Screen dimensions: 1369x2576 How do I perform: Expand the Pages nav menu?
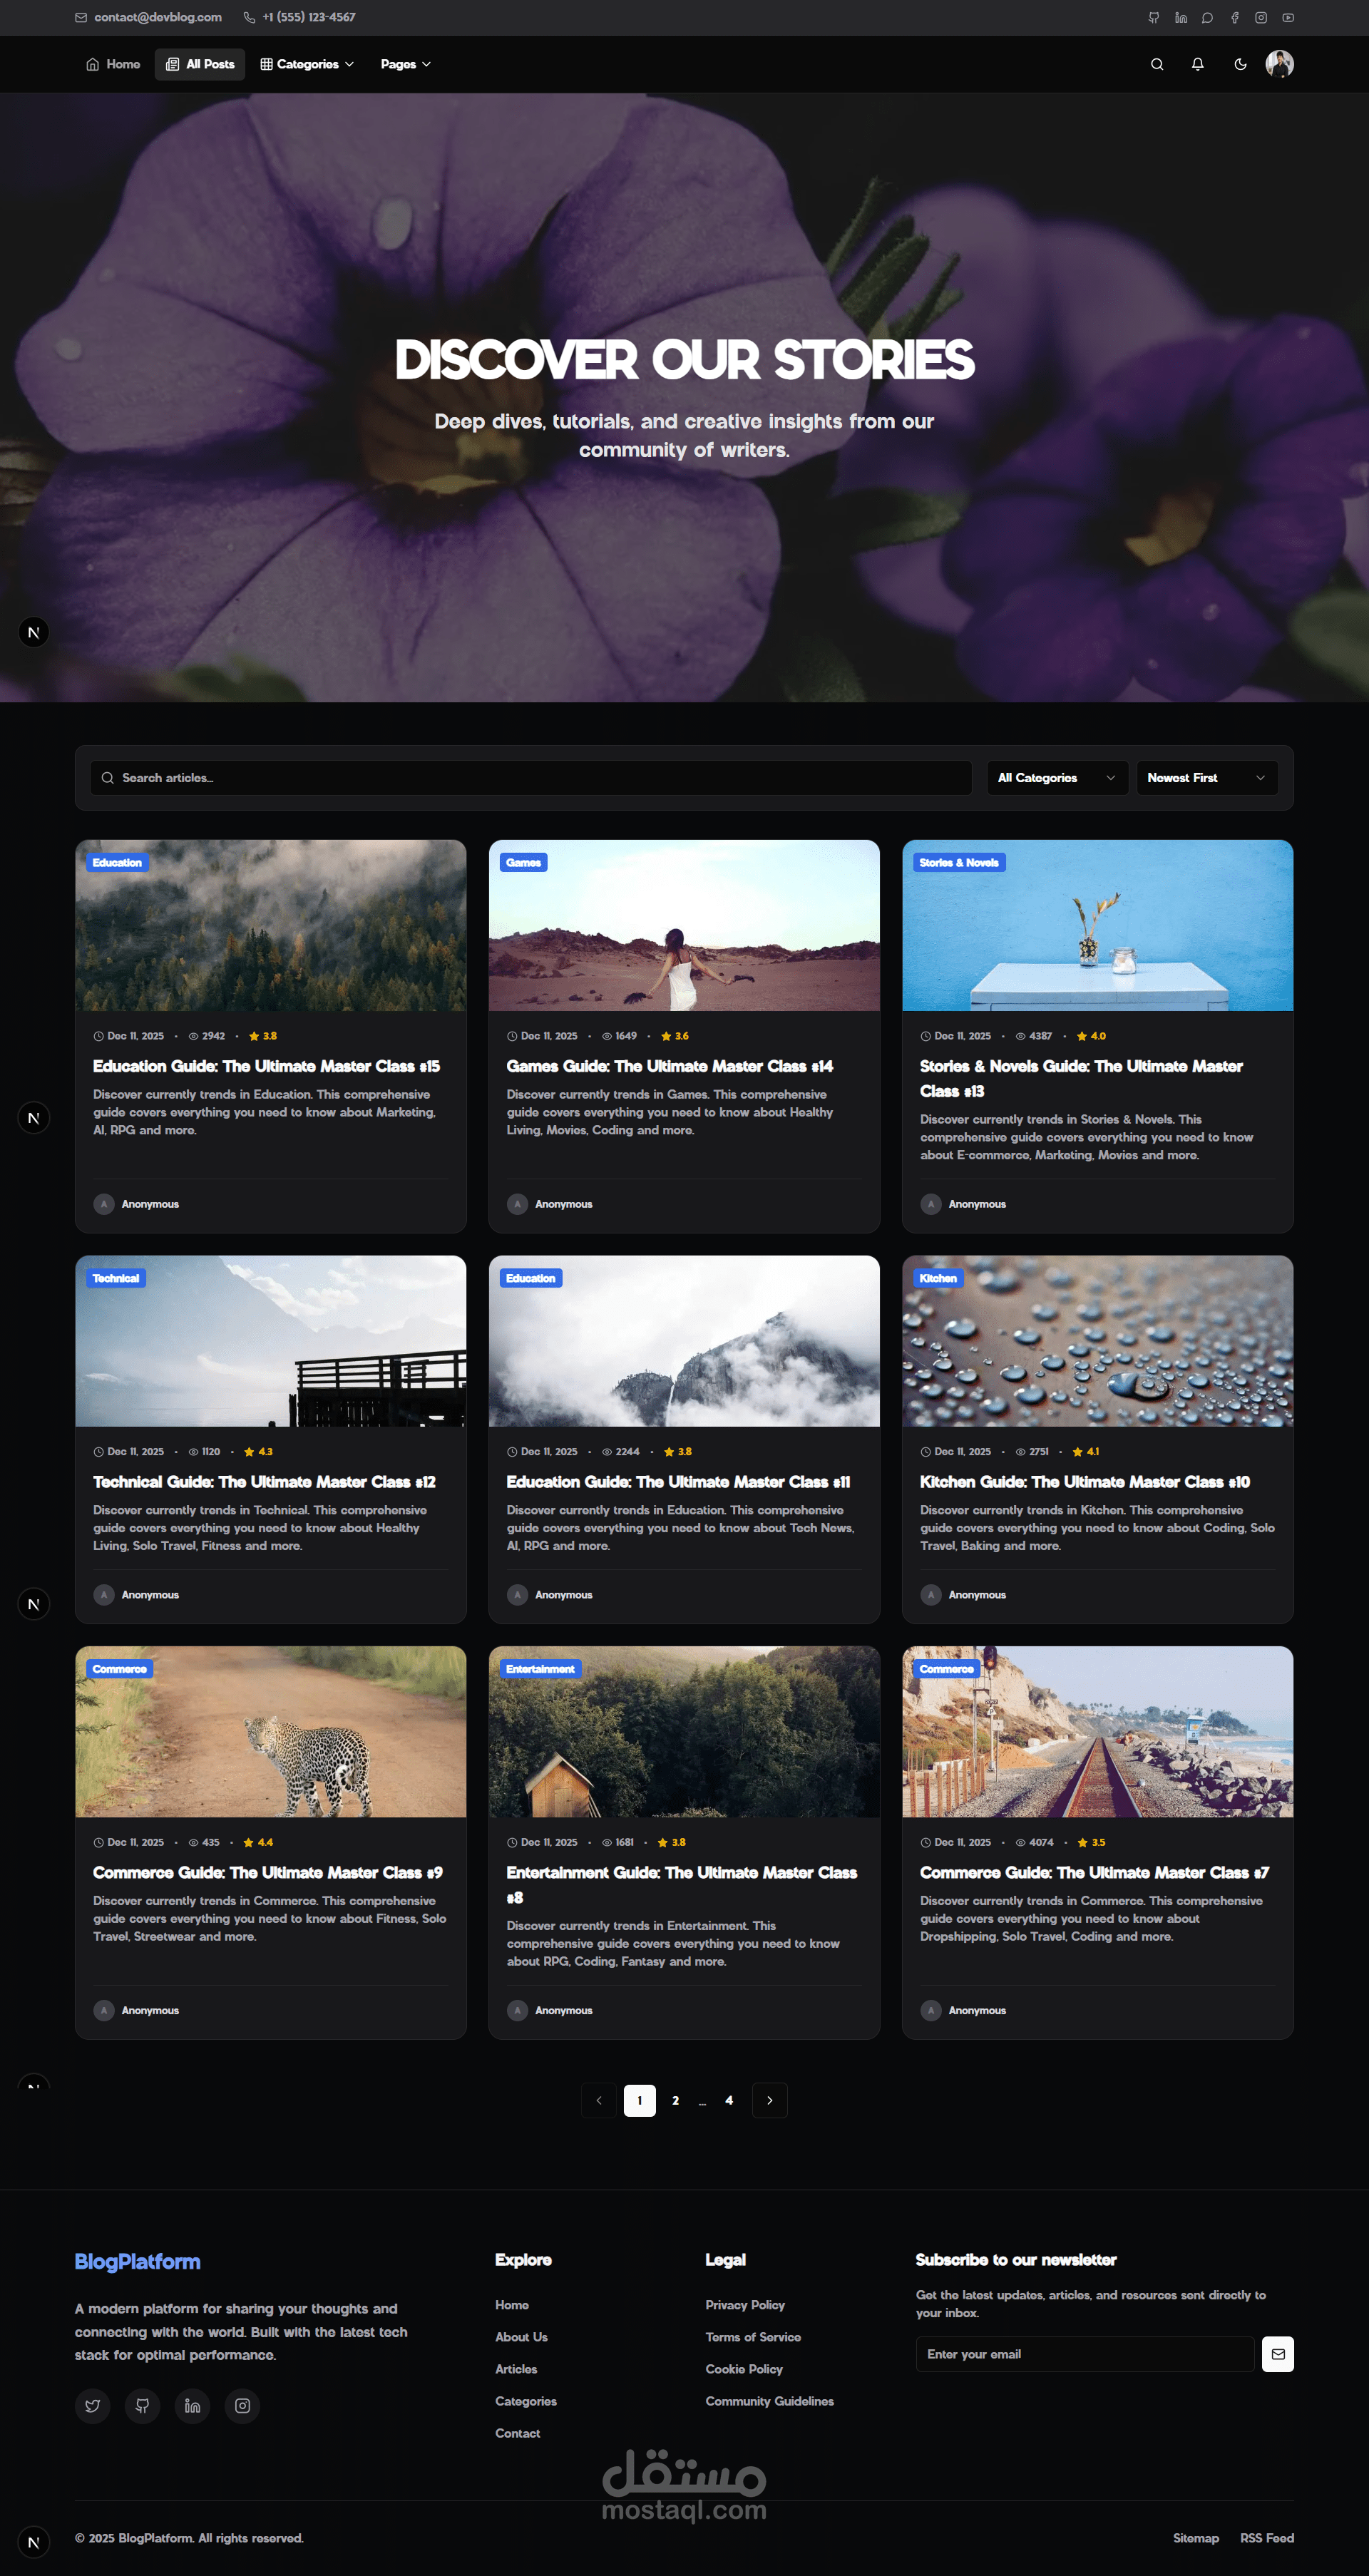click(405, 64)
